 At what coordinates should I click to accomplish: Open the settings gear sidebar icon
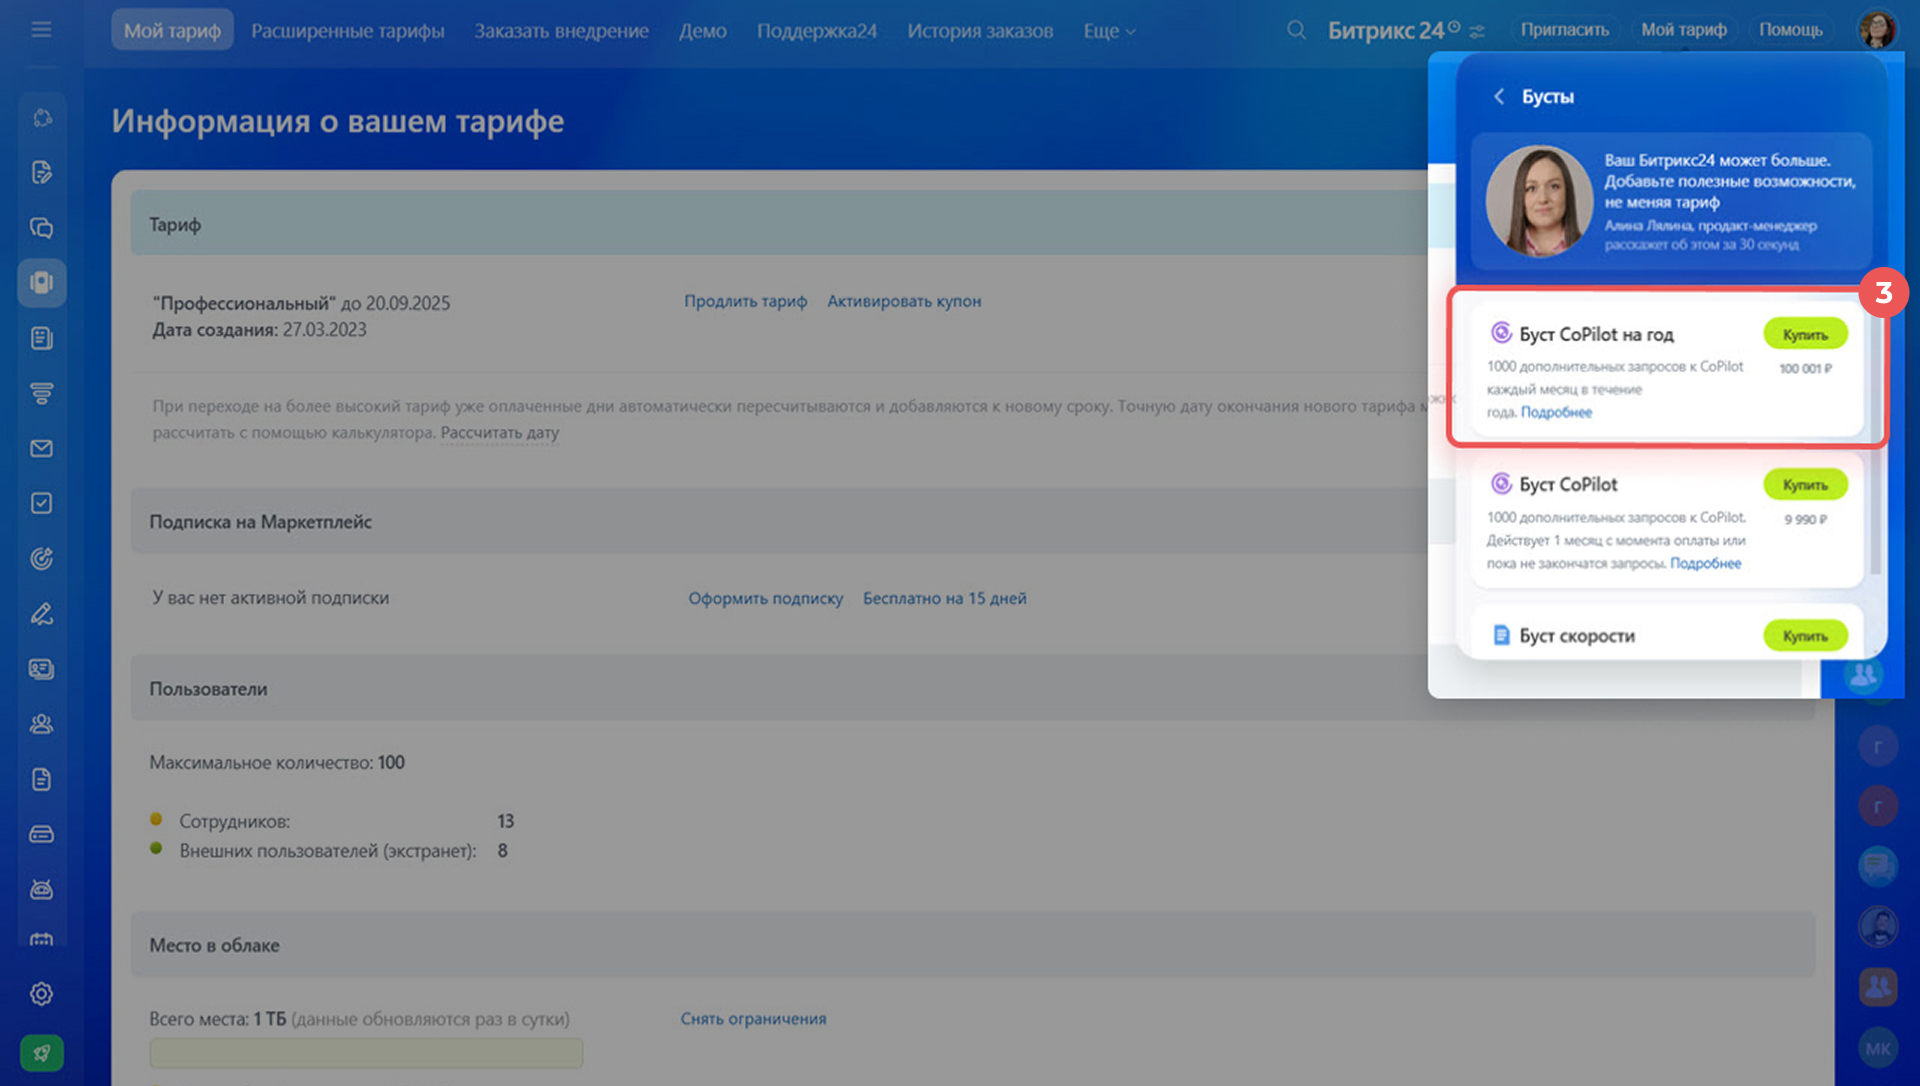coord(41,994)
